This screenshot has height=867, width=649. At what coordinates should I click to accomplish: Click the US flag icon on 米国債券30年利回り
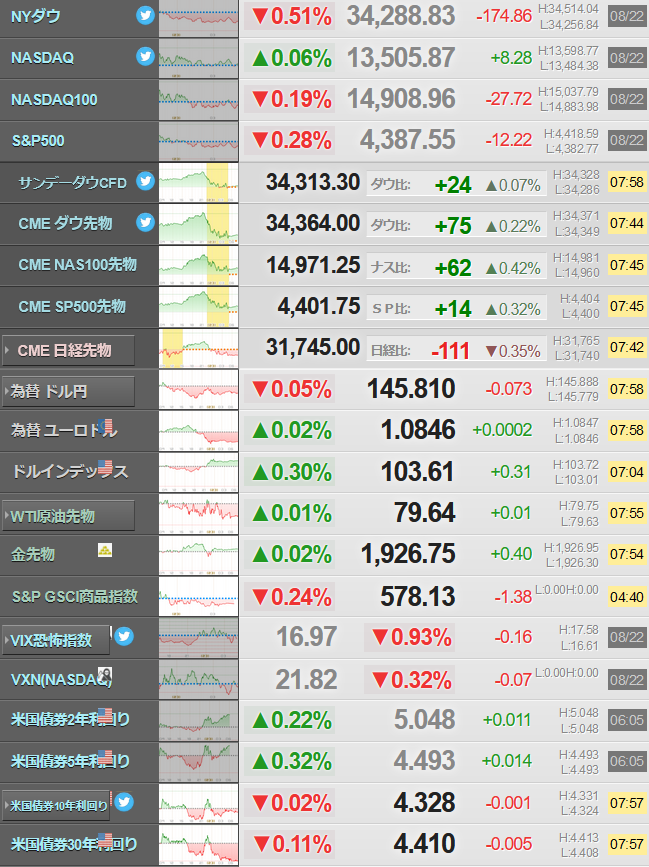[x=105, y=839]
